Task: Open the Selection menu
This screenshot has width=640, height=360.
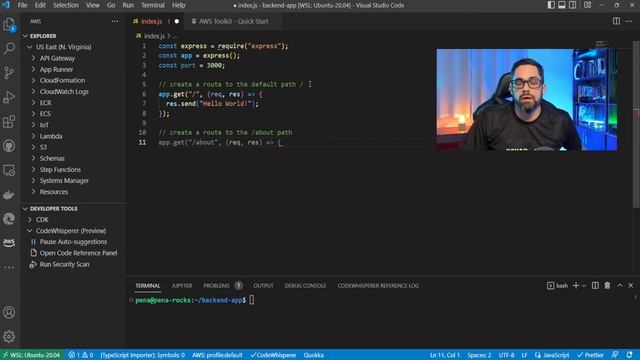Action: [66, 5]
